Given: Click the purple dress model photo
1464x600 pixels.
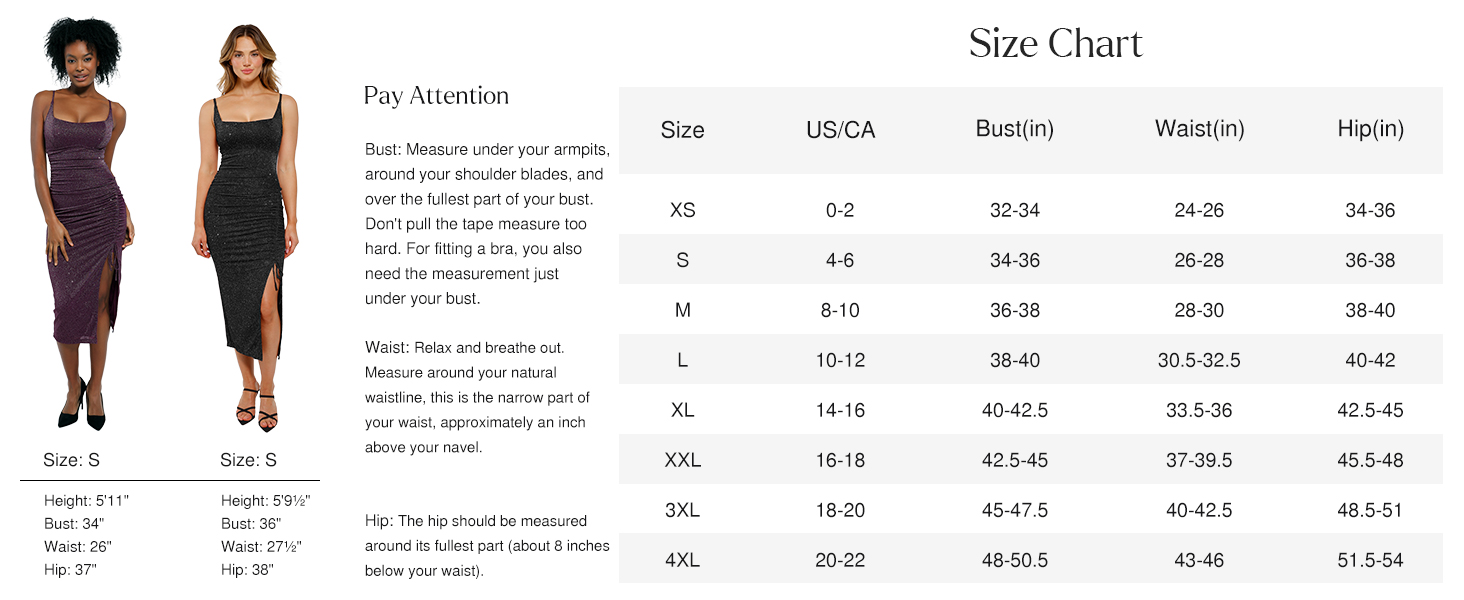Looking at the screenshot, I should [x=82, y=225].
